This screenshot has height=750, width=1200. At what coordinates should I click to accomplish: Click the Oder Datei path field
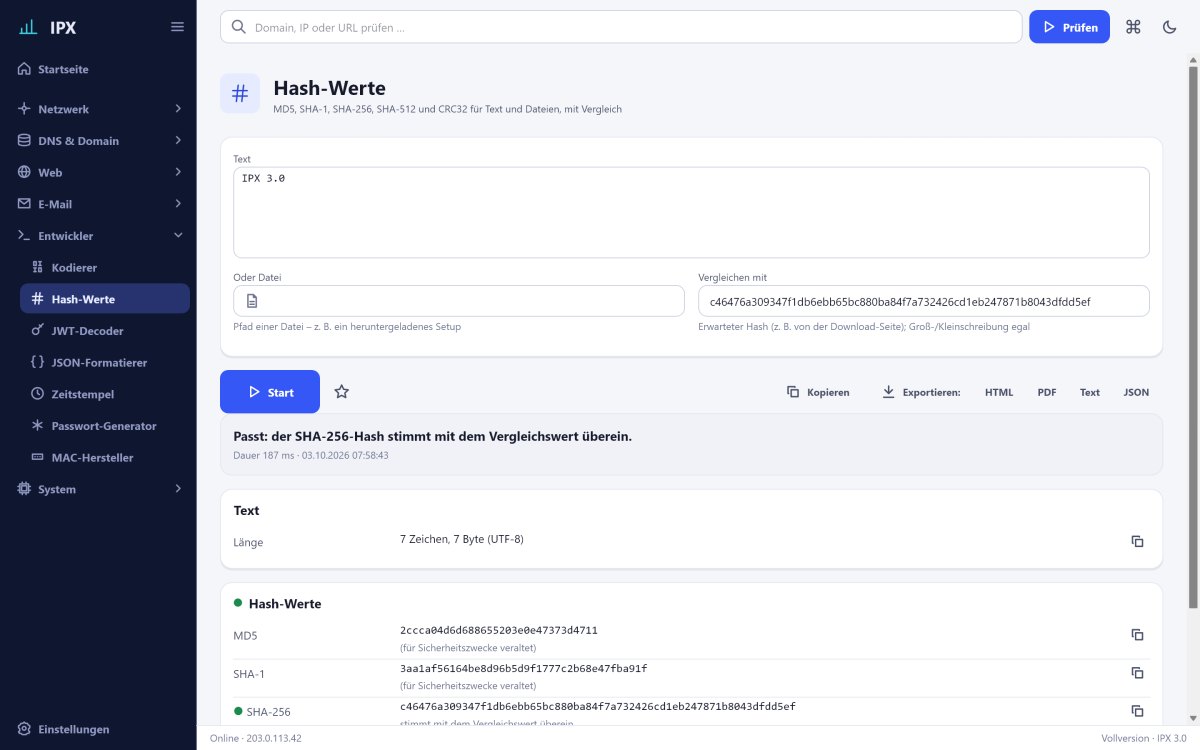click(x=459, y=301)
